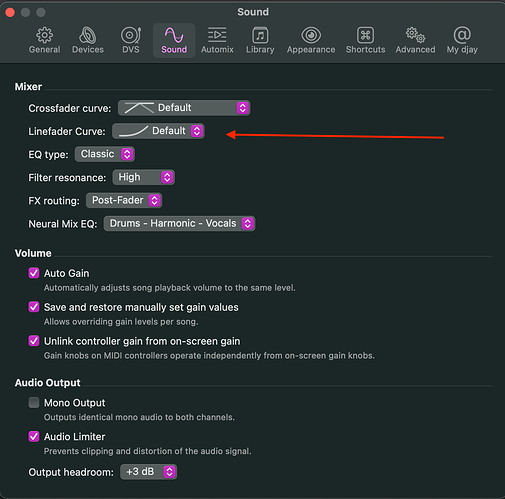505x499 pixels.
Task: Click the linefader curve shape thumbnail
Action: pyautogui.click(x=133, y=131)
